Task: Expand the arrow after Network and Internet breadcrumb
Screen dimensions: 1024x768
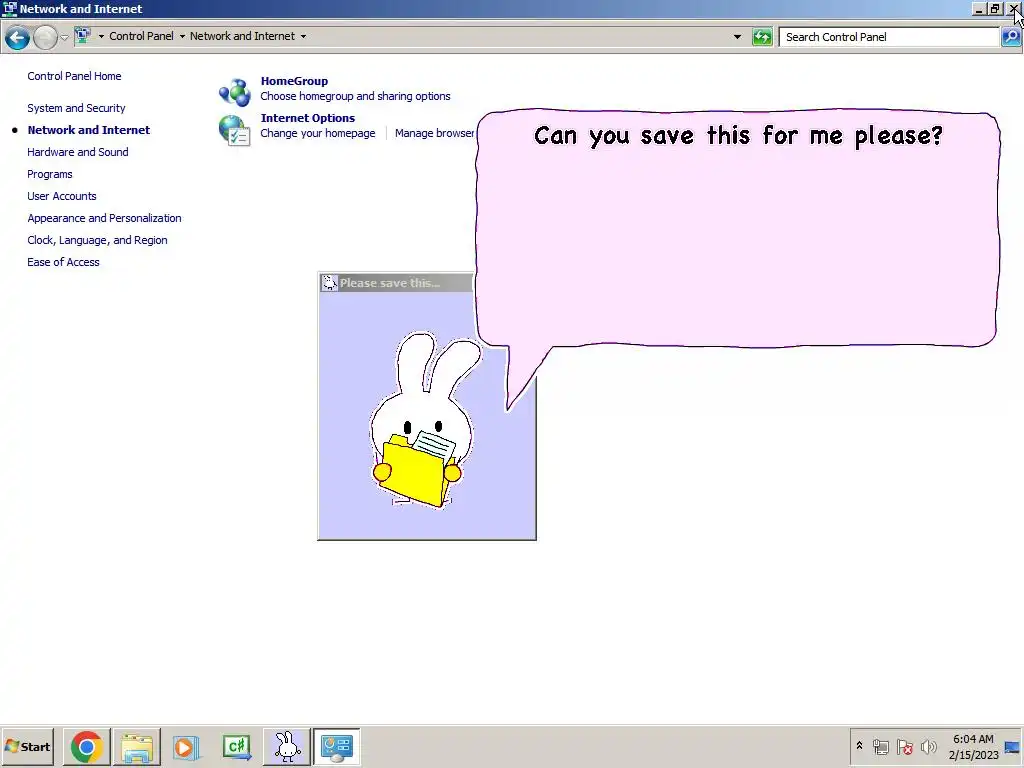Action: (303, 37)
